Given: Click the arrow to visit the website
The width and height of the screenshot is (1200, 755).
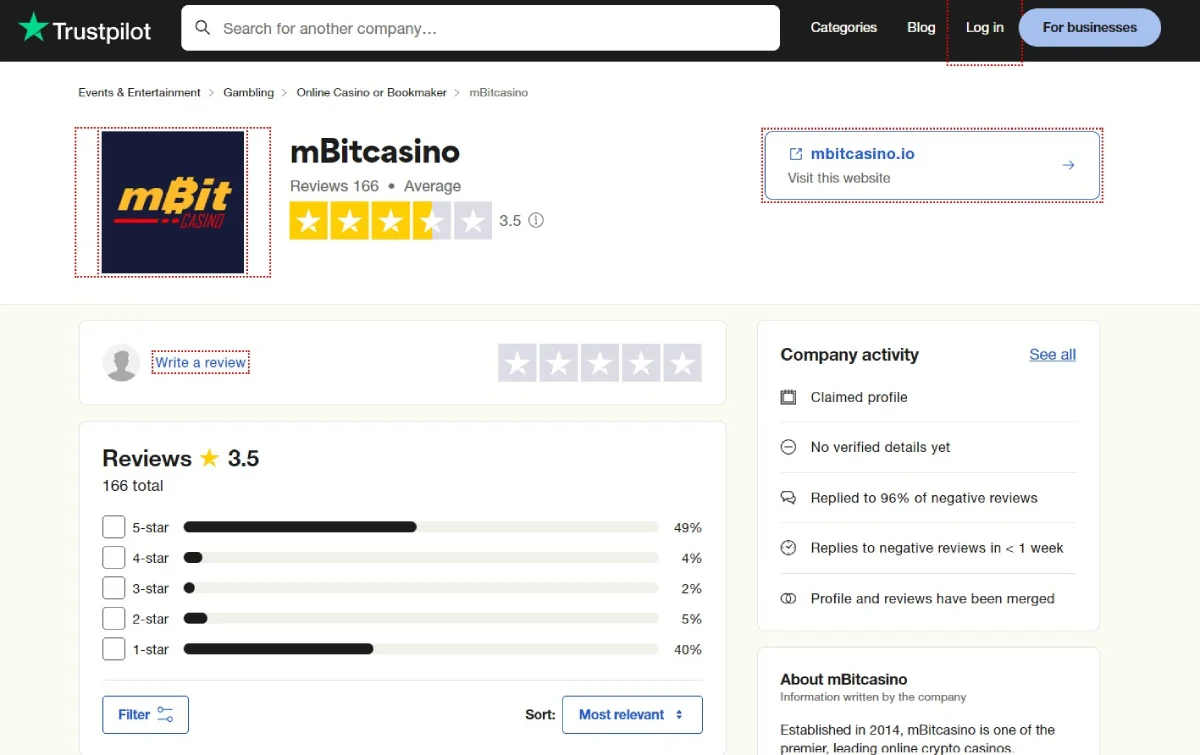Looking at the screenshot, I should coord(1068,165).
